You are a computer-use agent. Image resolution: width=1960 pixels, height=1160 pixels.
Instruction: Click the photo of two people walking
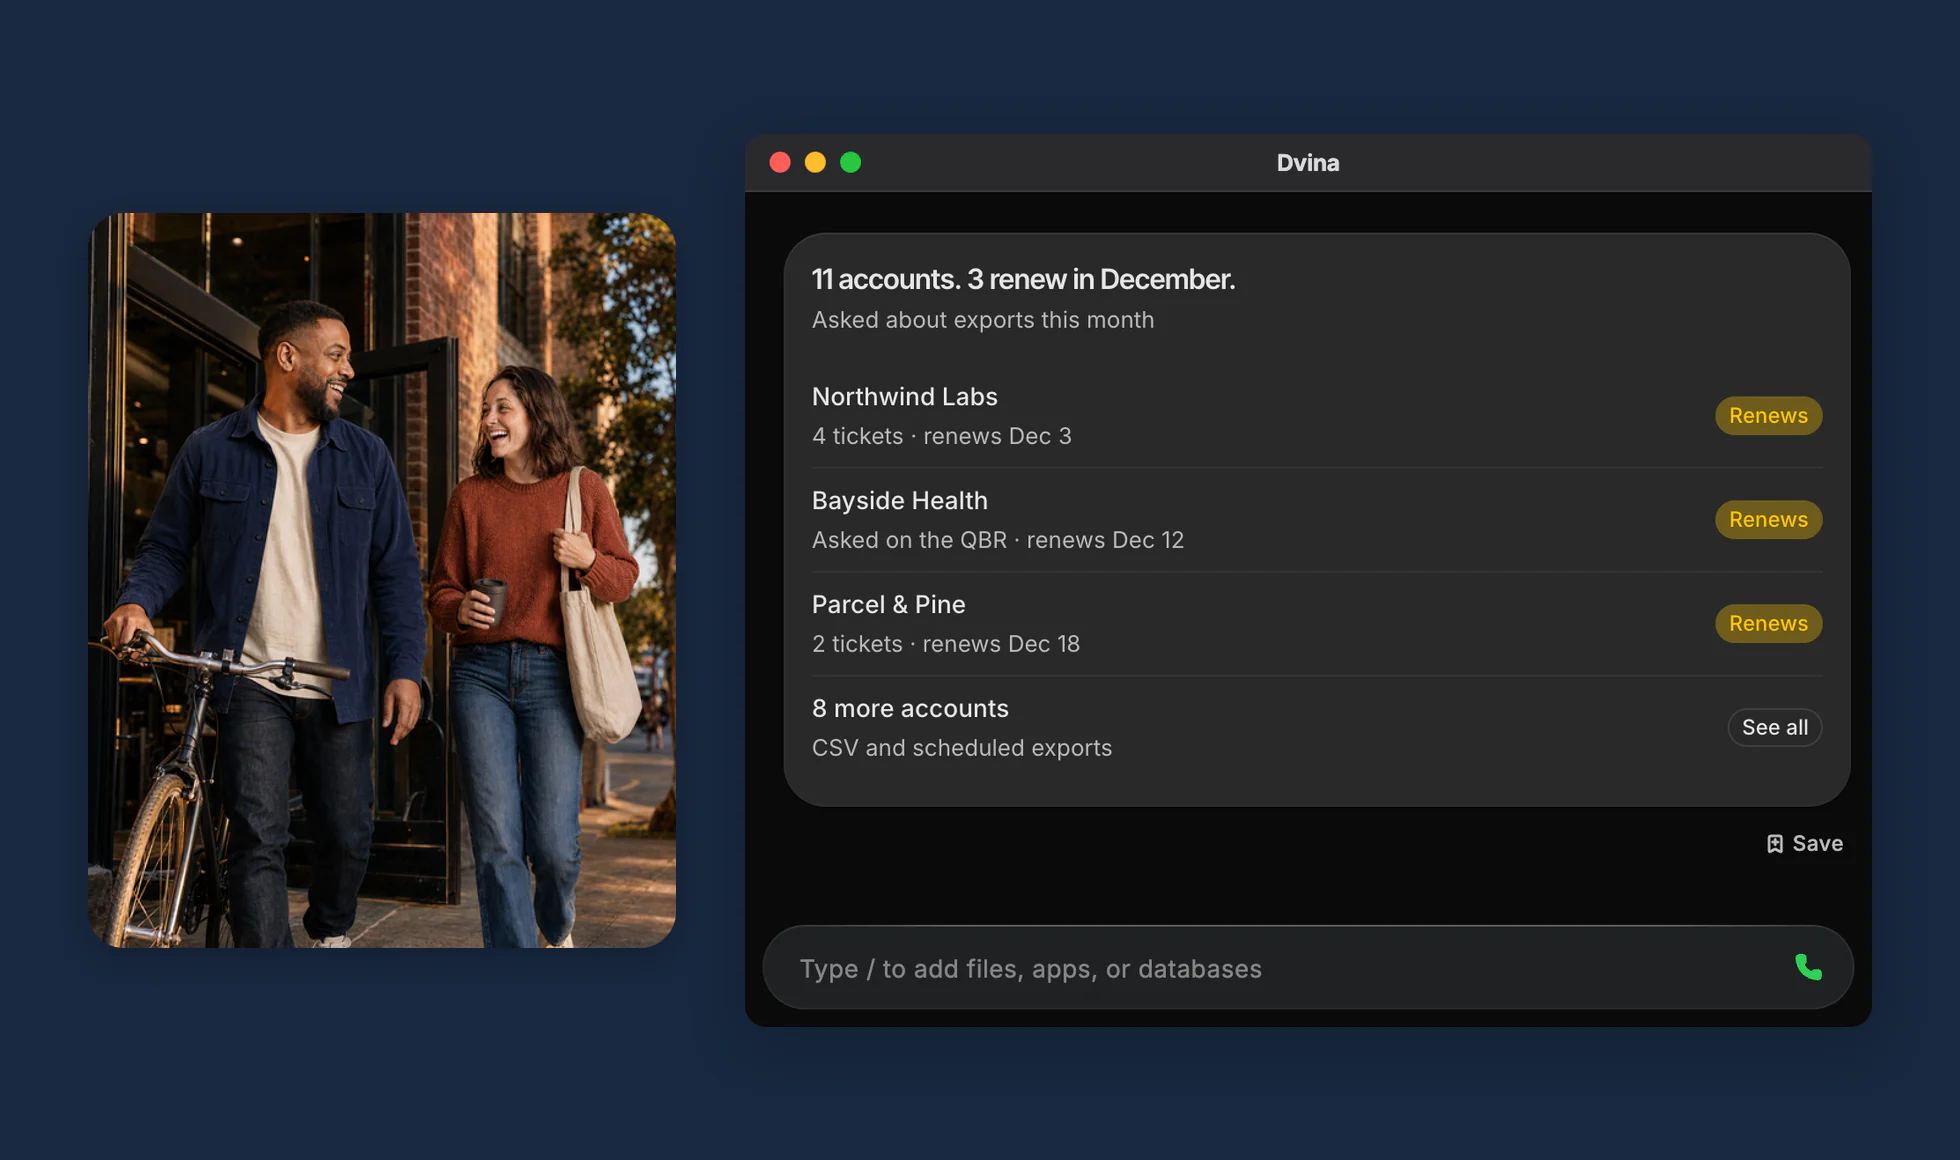point(382,580)
